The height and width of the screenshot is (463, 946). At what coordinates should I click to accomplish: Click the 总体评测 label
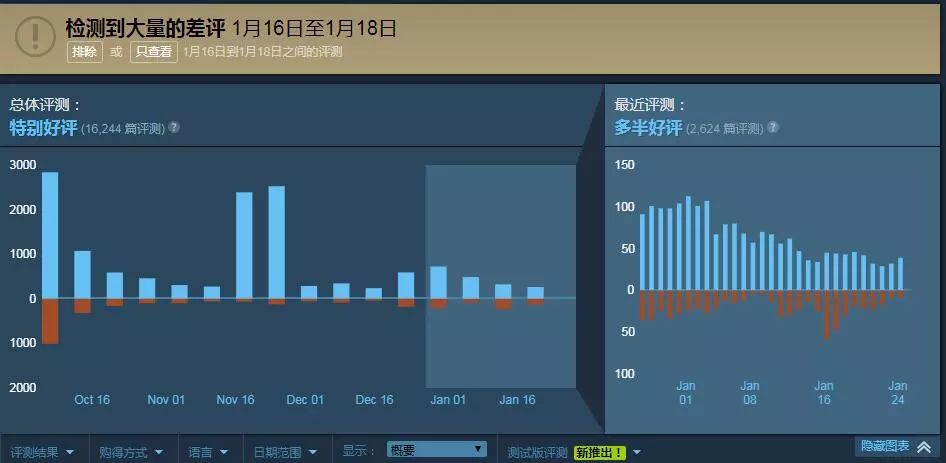[45, 105]
